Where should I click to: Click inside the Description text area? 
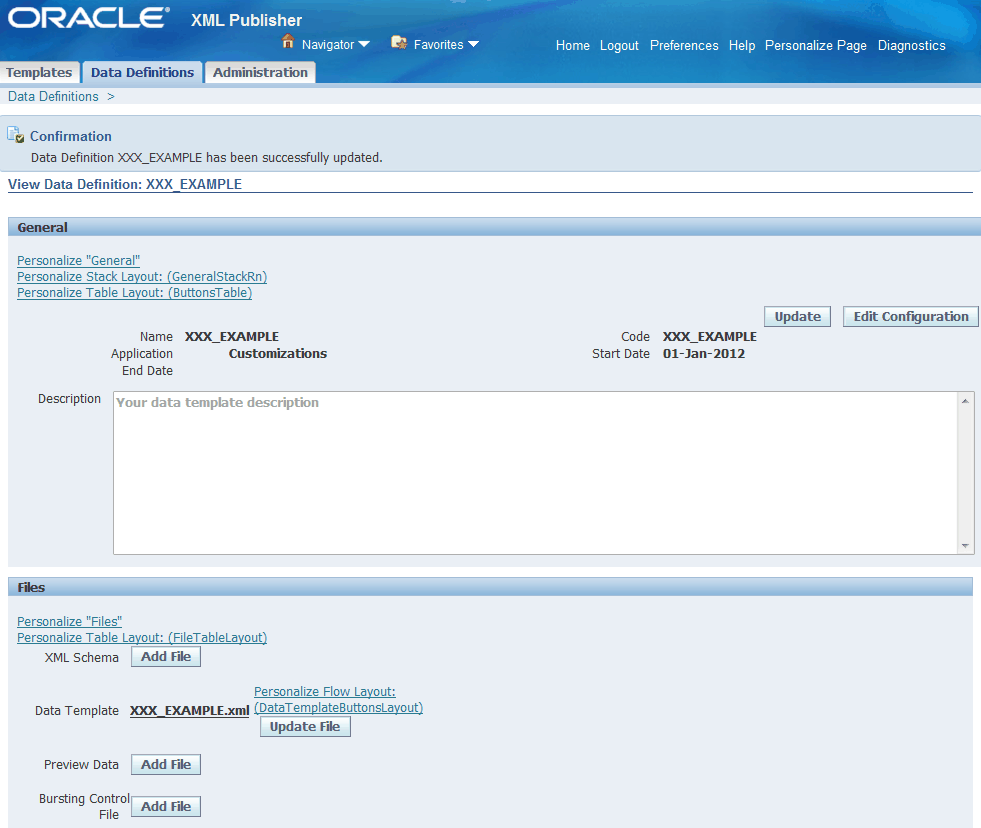(536, 473)
